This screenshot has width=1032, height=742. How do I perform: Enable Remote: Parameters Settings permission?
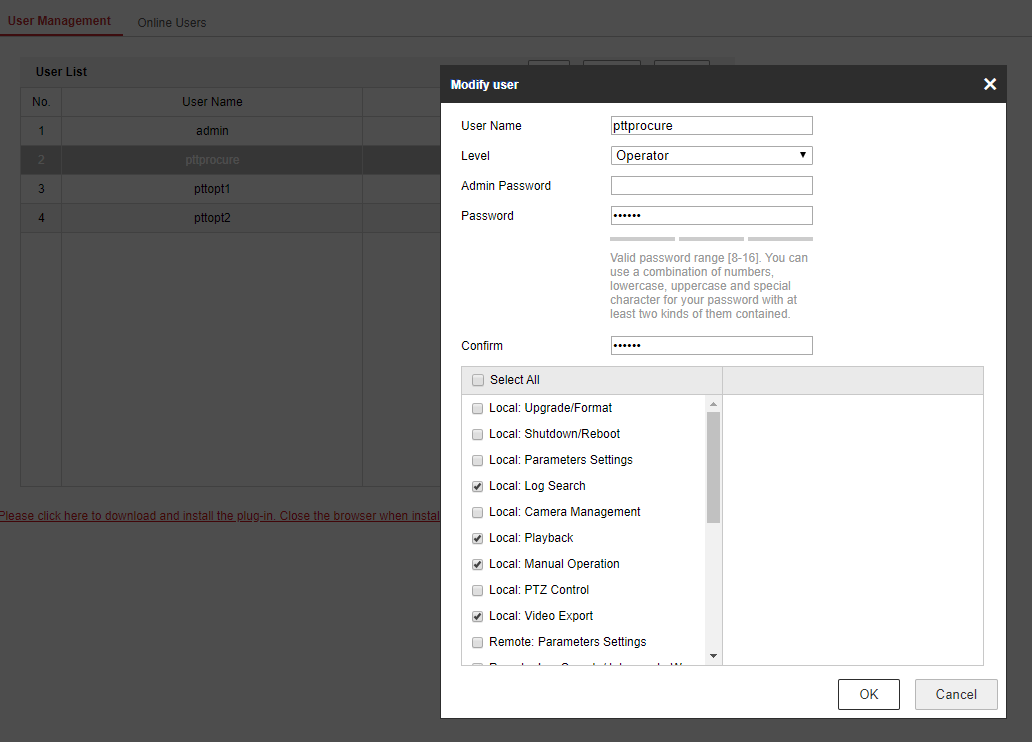[478, 643]
